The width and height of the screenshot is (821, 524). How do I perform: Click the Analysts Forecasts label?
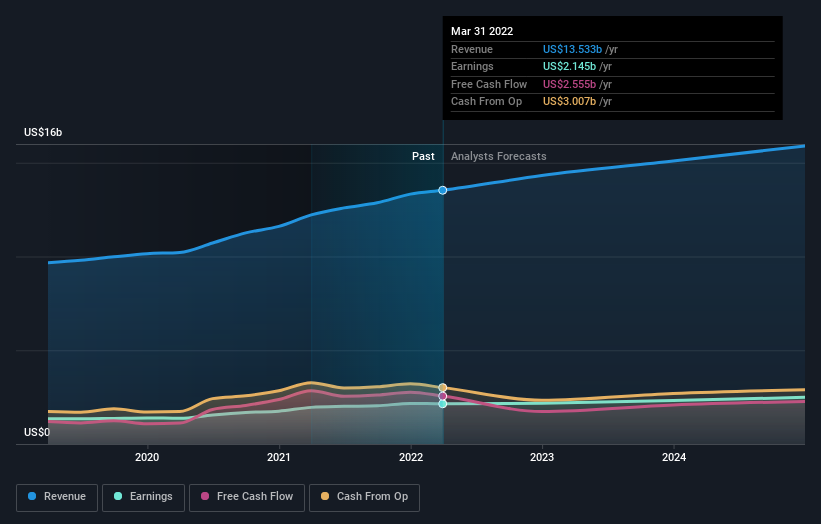[498, 157]
